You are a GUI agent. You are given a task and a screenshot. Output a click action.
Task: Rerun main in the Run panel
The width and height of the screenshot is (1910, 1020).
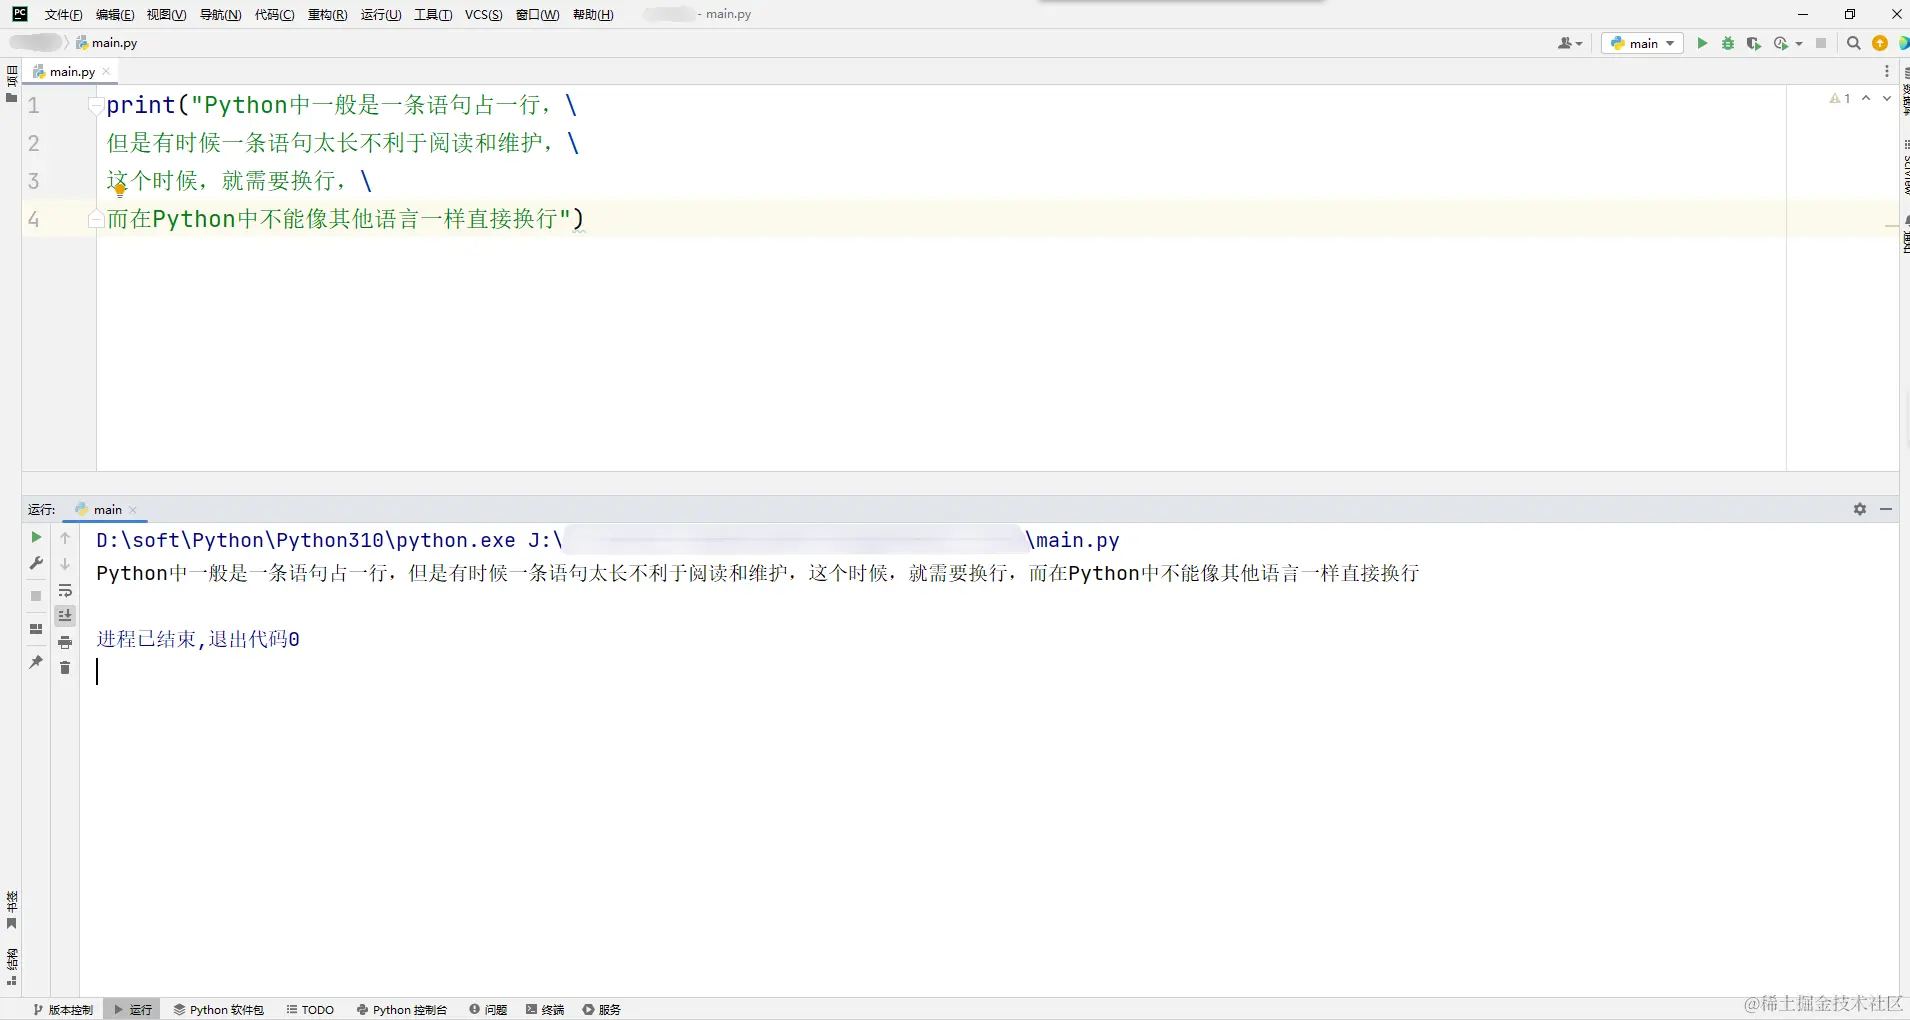[36, 537]
